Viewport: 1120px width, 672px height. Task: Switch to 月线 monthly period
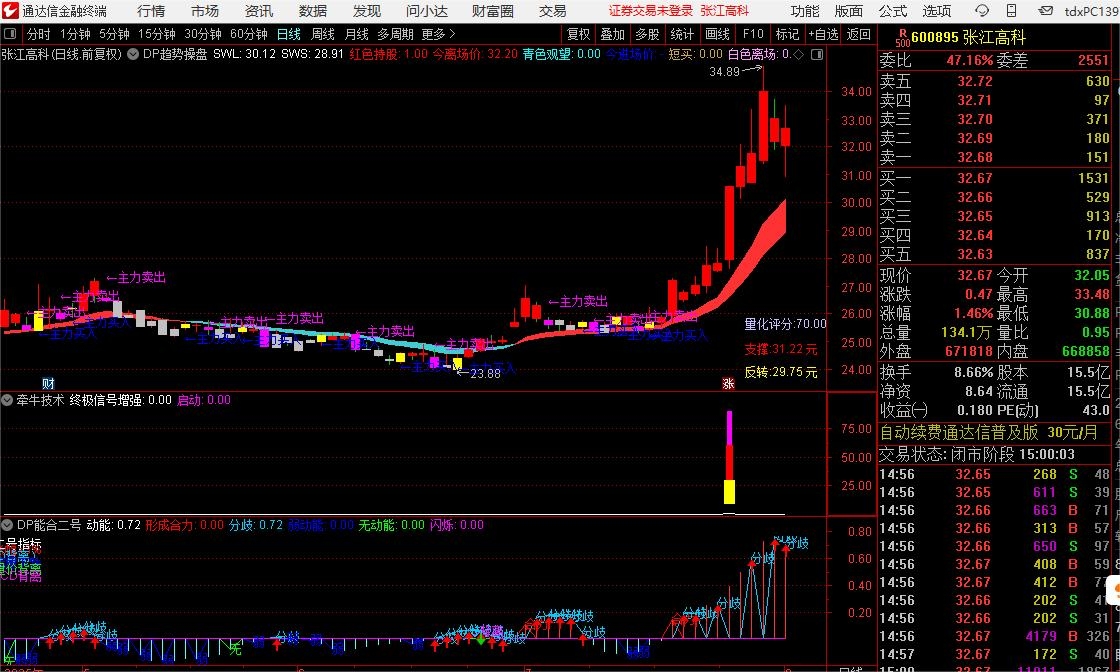click(356, 34)
